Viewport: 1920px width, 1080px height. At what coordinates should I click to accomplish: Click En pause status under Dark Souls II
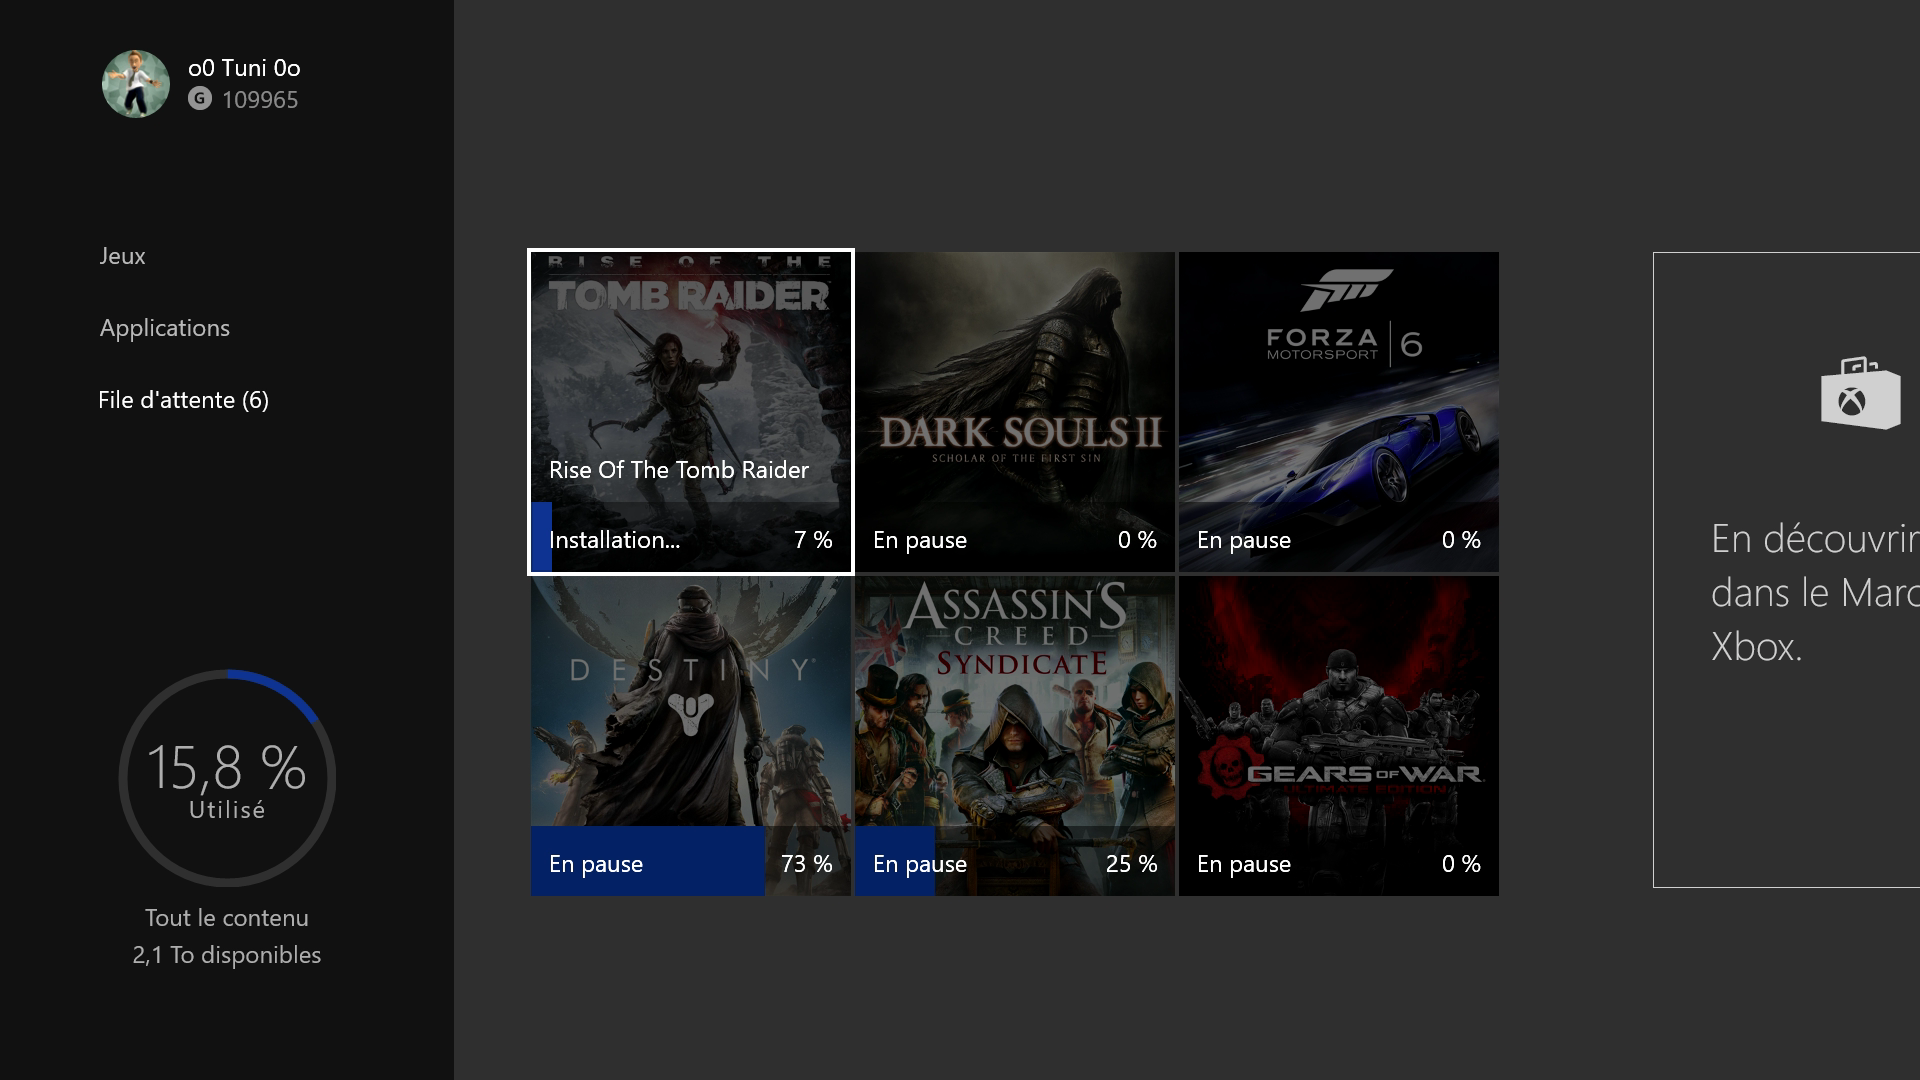(x=920, y=540)
